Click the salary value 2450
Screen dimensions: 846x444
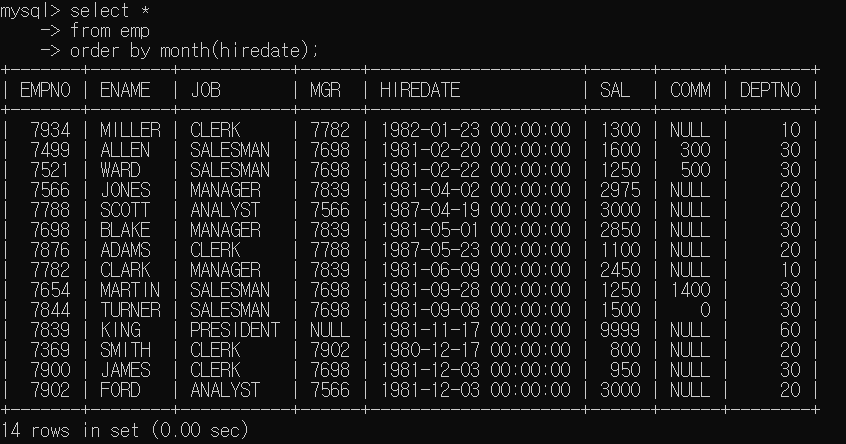point(620,270)
